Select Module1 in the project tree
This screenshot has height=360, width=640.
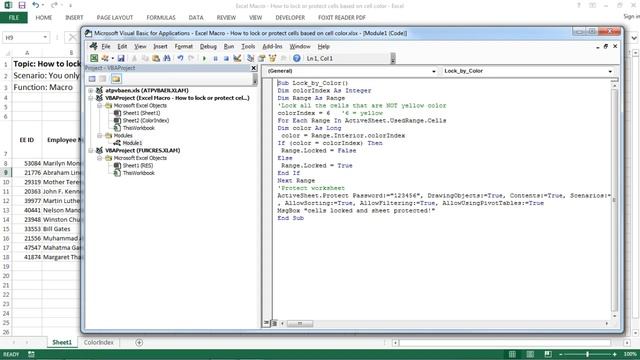pos(132,143)
